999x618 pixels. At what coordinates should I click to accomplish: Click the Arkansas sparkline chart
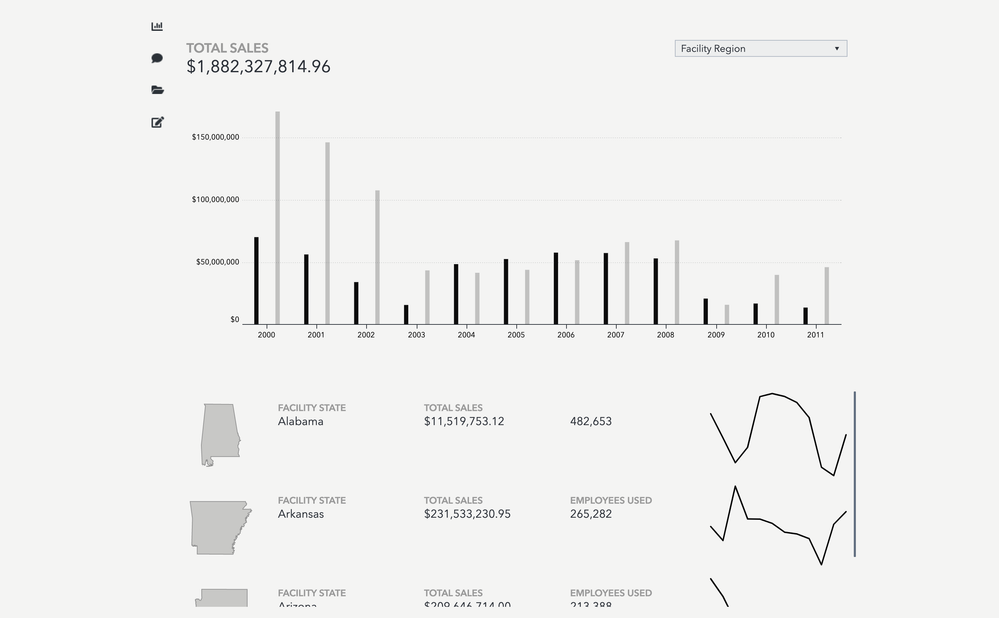(778, 526)
